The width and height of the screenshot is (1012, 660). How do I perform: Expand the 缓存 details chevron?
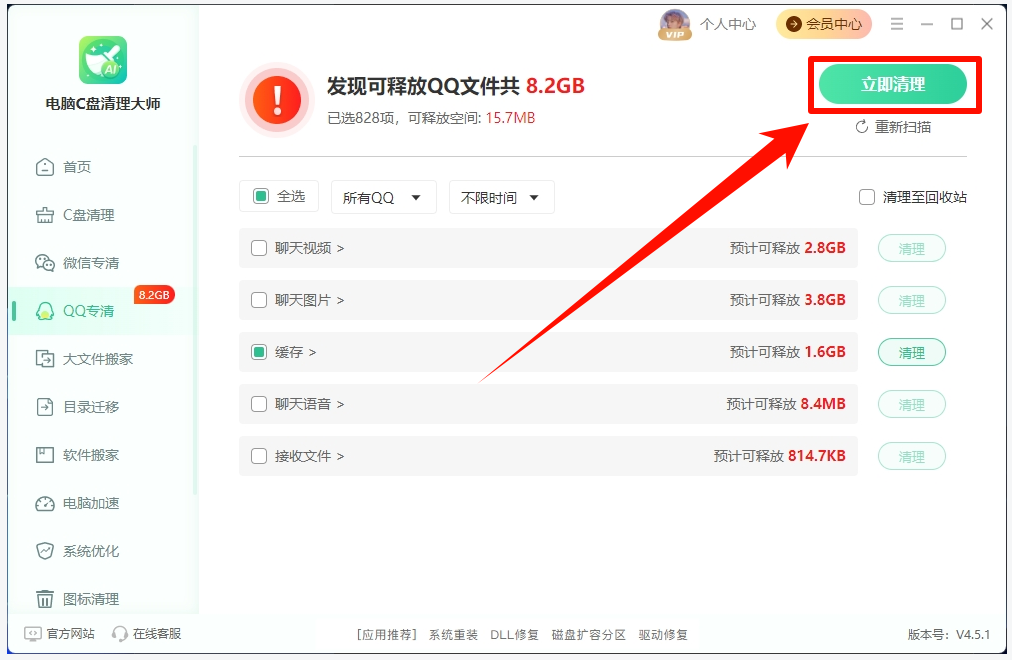(x=312, y=352)
